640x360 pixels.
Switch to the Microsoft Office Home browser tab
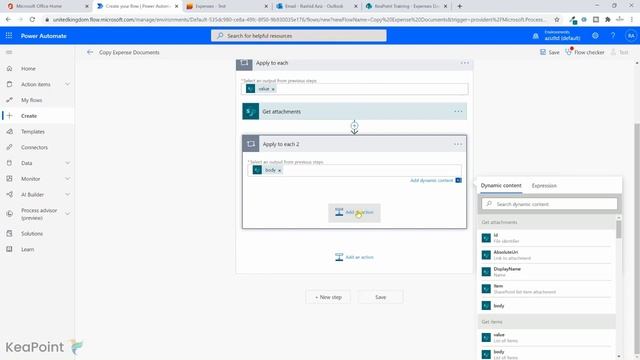(48, 6)
